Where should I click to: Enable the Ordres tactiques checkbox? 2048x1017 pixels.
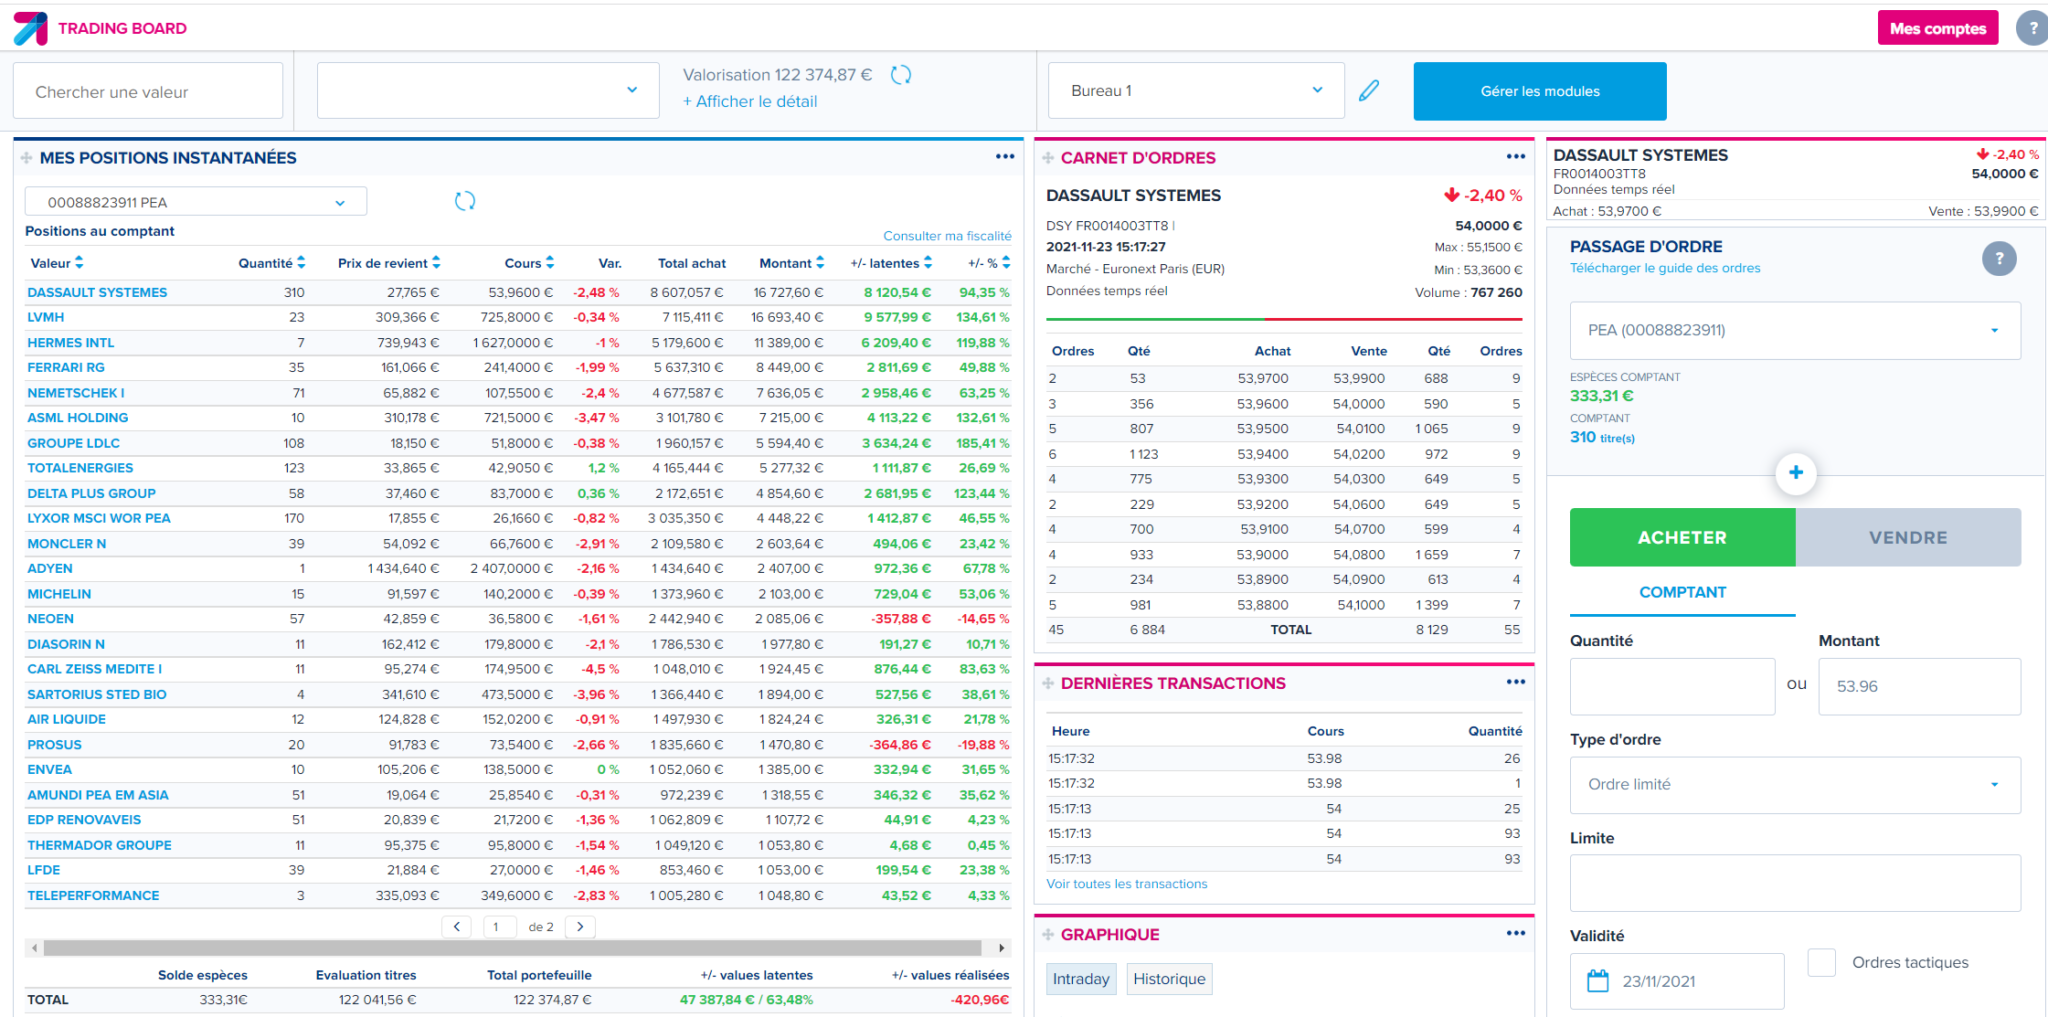click(x=1821, y=963)
